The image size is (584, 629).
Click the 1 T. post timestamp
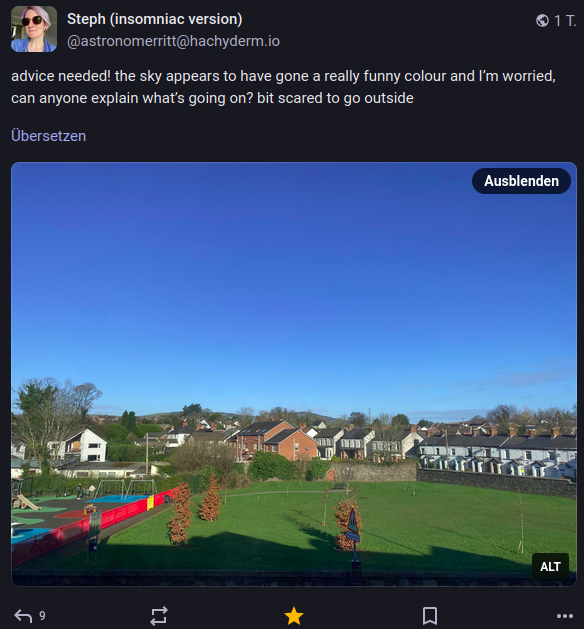pyautogui.click(x=565, y=21)
